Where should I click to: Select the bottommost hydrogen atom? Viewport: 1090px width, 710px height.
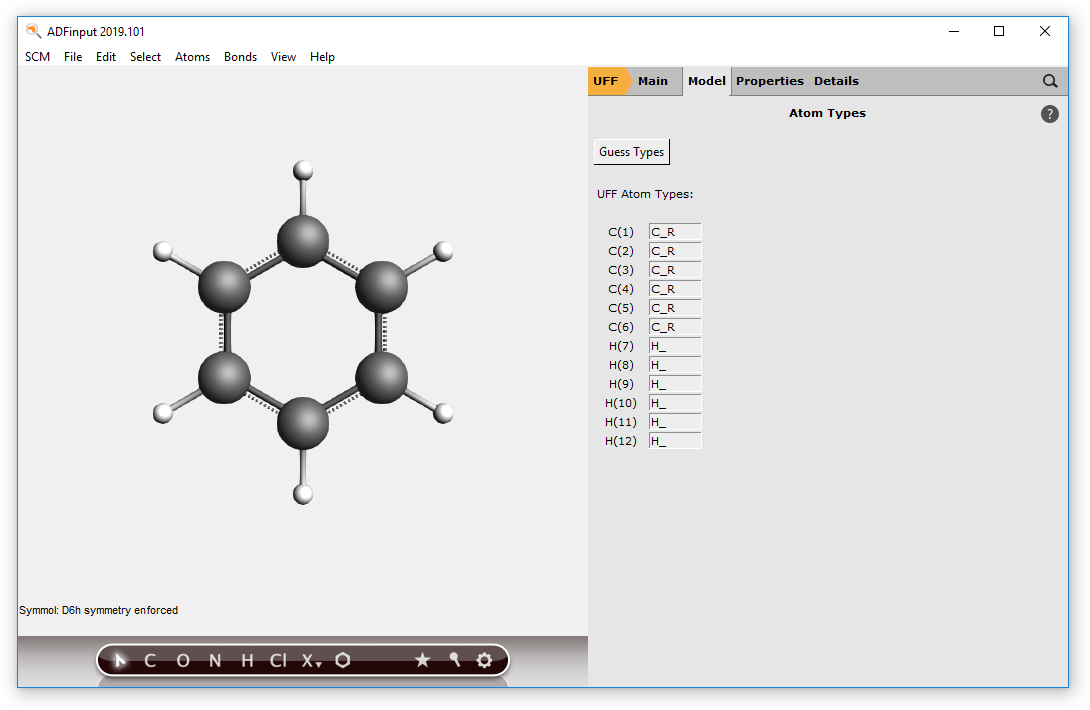click(x=303, y=494)
